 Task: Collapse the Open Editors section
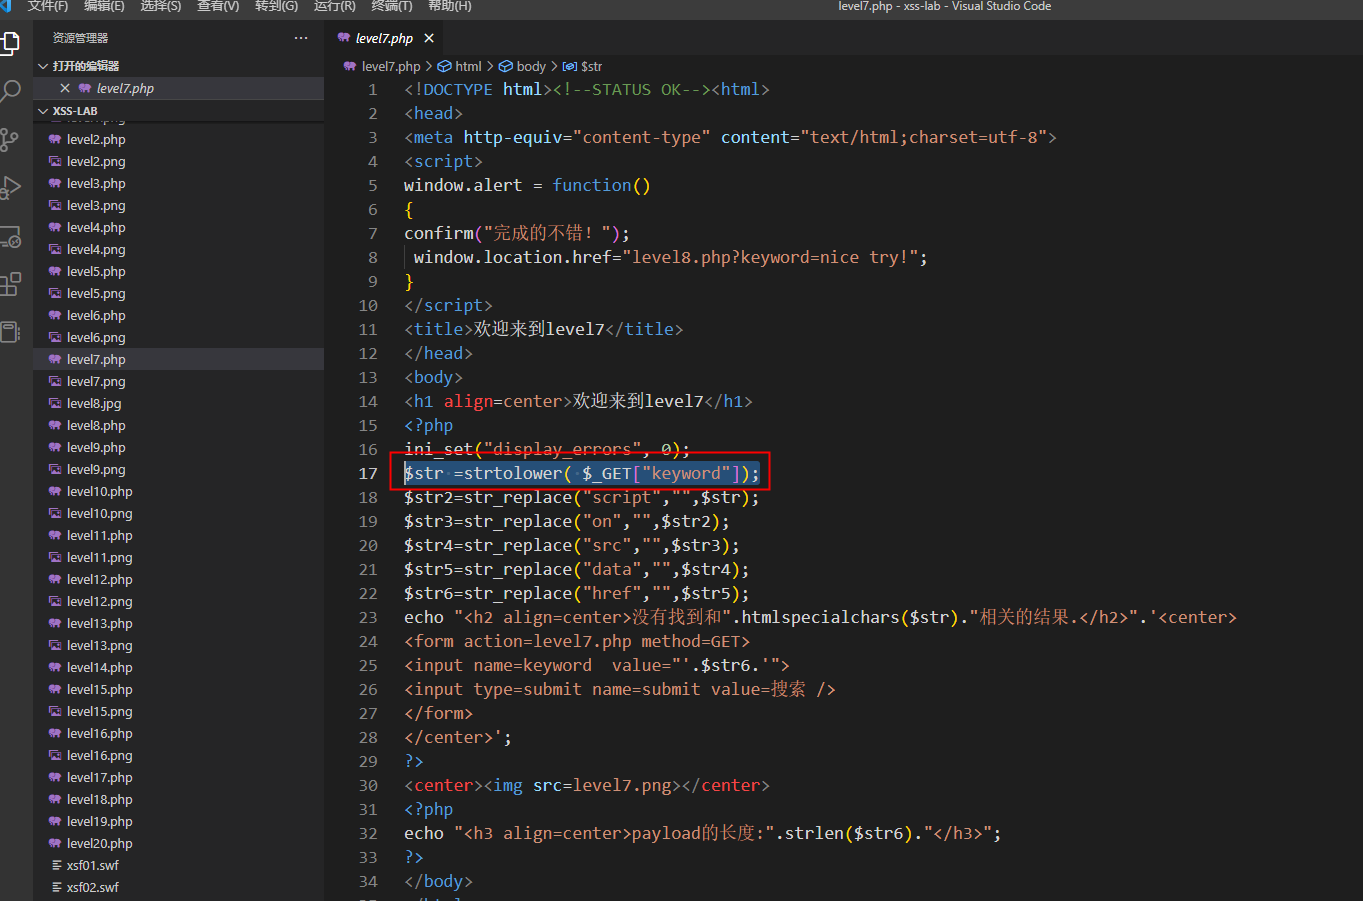(x=43, y=66)
